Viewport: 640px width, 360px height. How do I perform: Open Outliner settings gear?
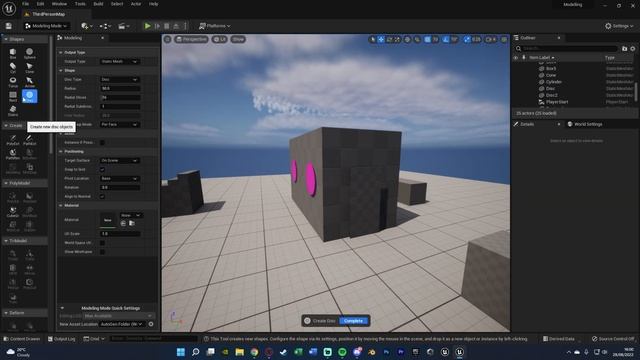[x=633, y=49]
